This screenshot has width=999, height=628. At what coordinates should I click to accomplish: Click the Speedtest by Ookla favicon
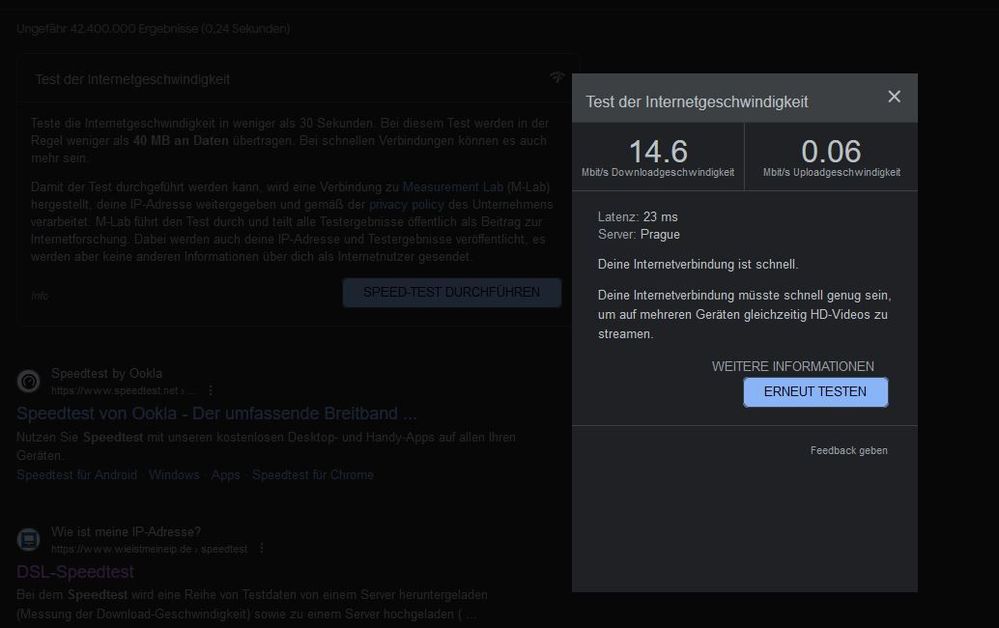tap(28, 381)
